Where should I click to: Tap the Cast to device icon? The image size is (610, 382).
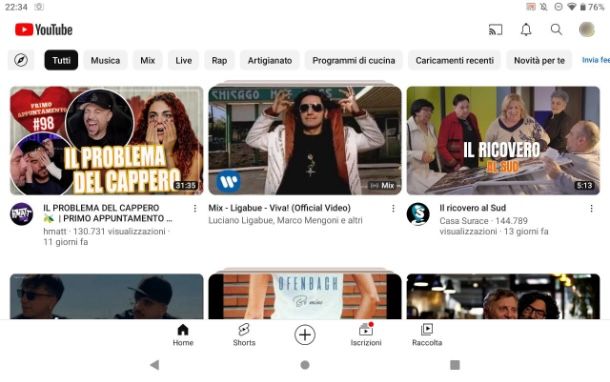point(495,30)
